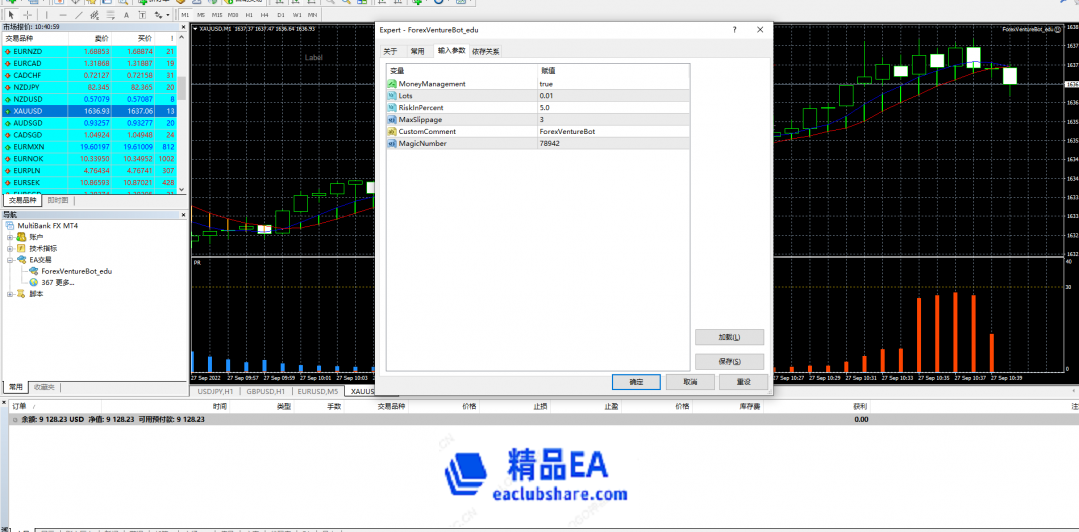This screenshot has width=1079, height=532.
Task: Switch chart to H1 timeframe
Action: [249, 14]
